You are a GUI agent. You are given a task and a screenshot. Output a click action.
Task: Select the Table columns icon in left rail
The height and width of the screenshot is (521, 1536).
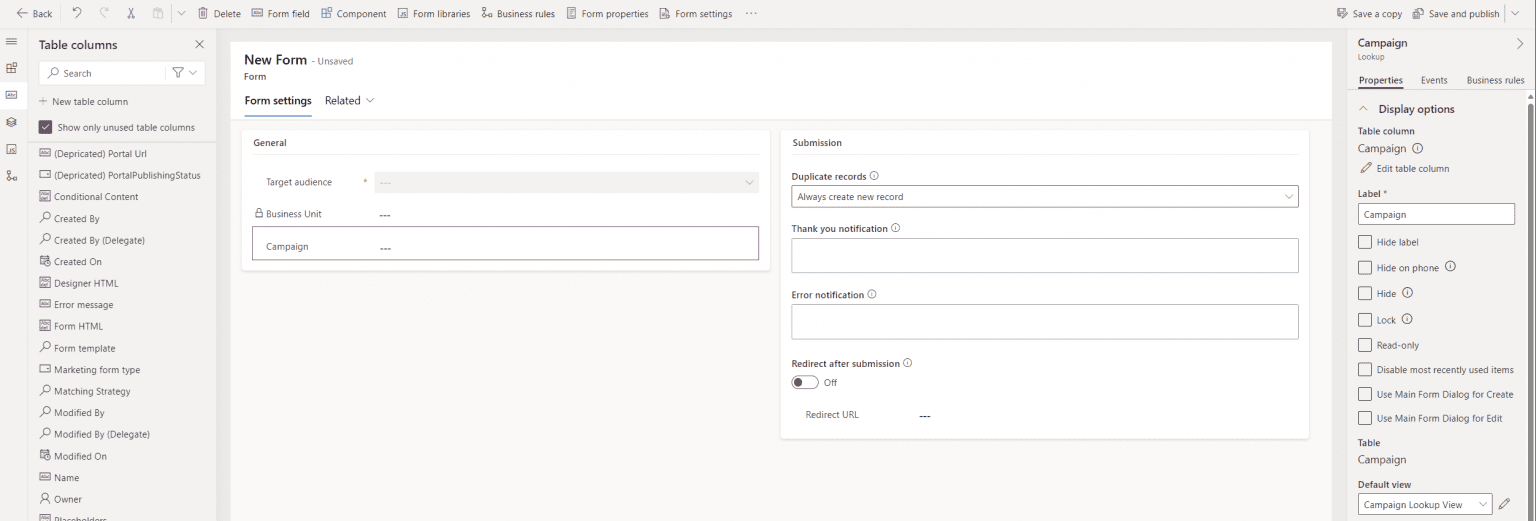(x=12, y=95)
